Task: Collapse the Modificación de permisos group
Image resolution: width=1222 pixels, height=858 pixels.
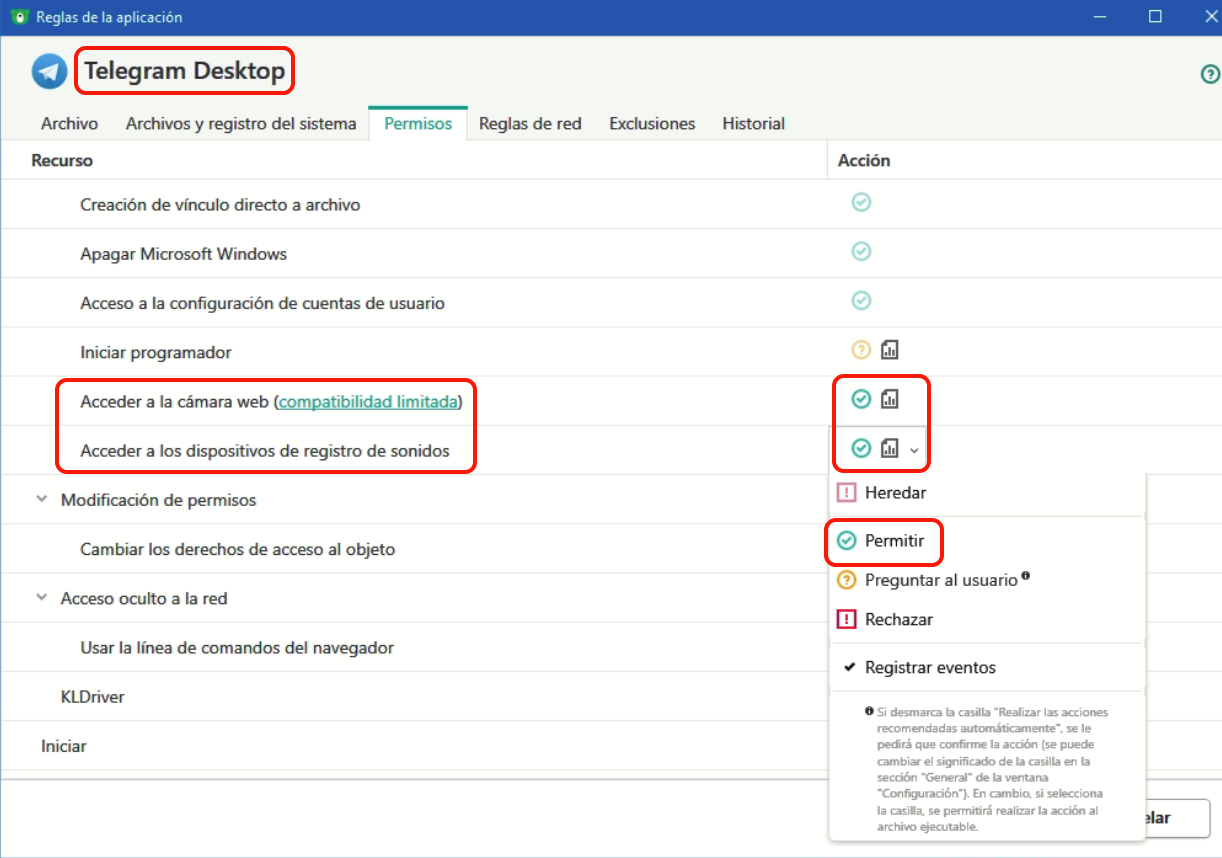Action: click(41, 498)
